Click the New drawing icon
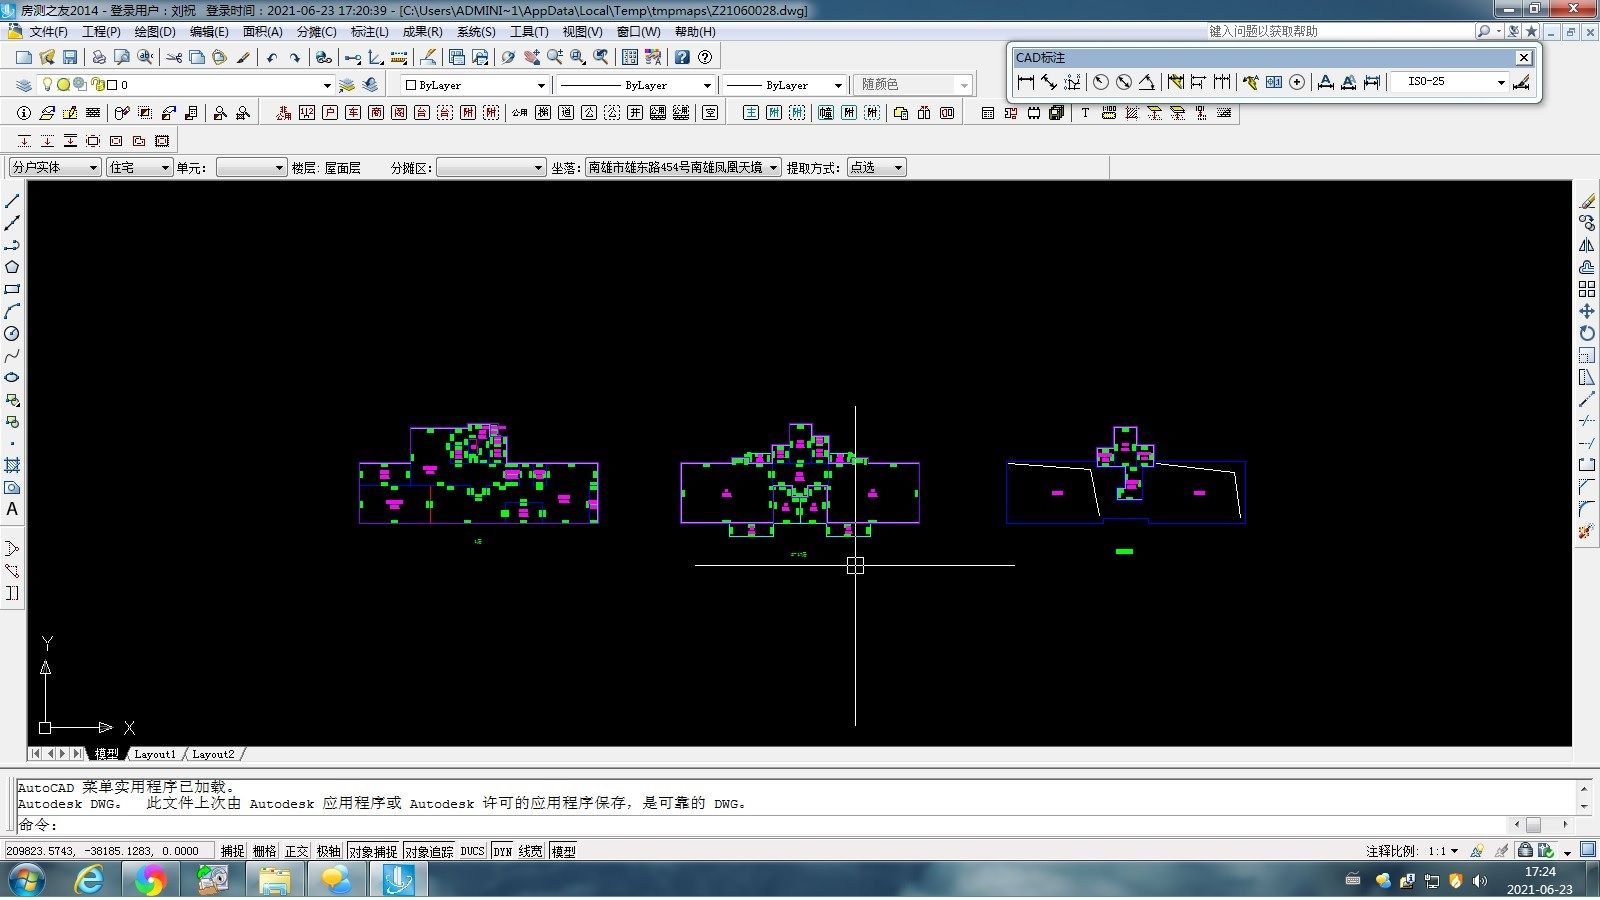Viewport: 1600px width, 900px height. 24,57
